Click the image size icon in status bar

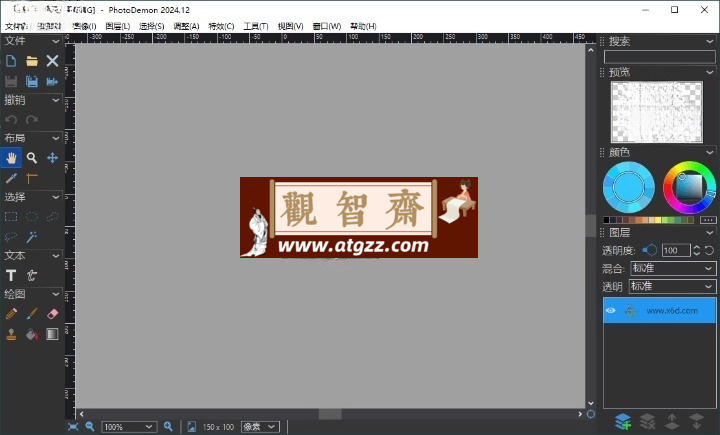click(191, 427)
